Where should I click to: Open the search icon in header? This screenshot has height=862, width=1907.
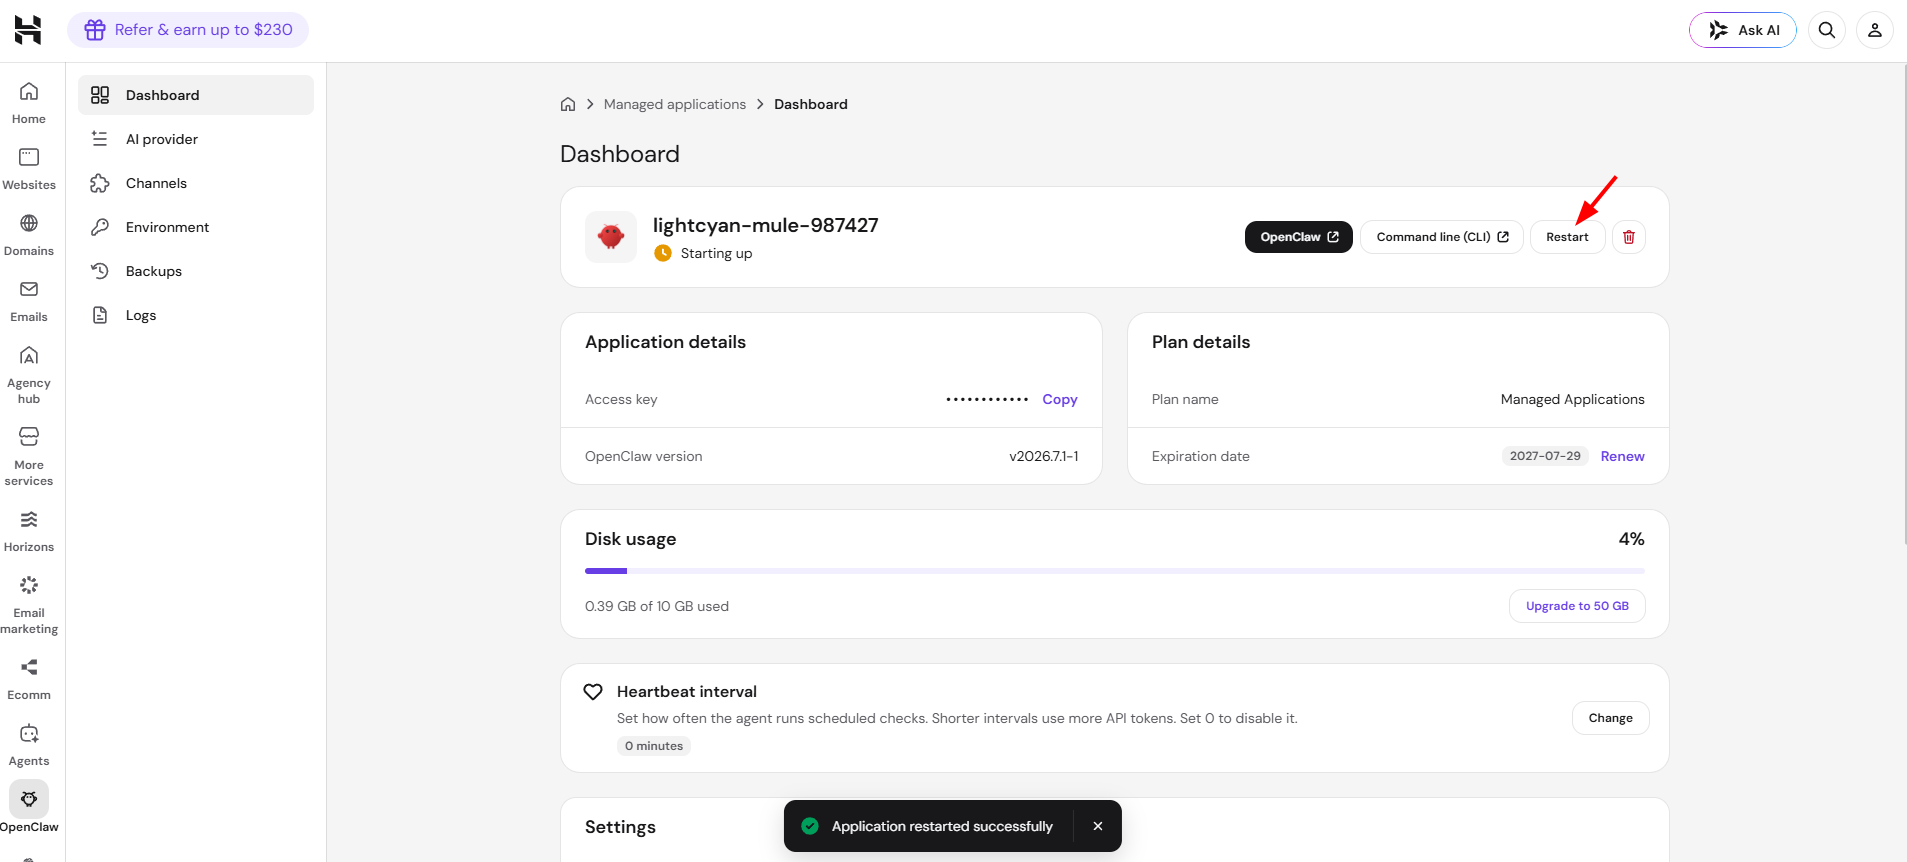pyautogui.click(x=1827, y=30)
